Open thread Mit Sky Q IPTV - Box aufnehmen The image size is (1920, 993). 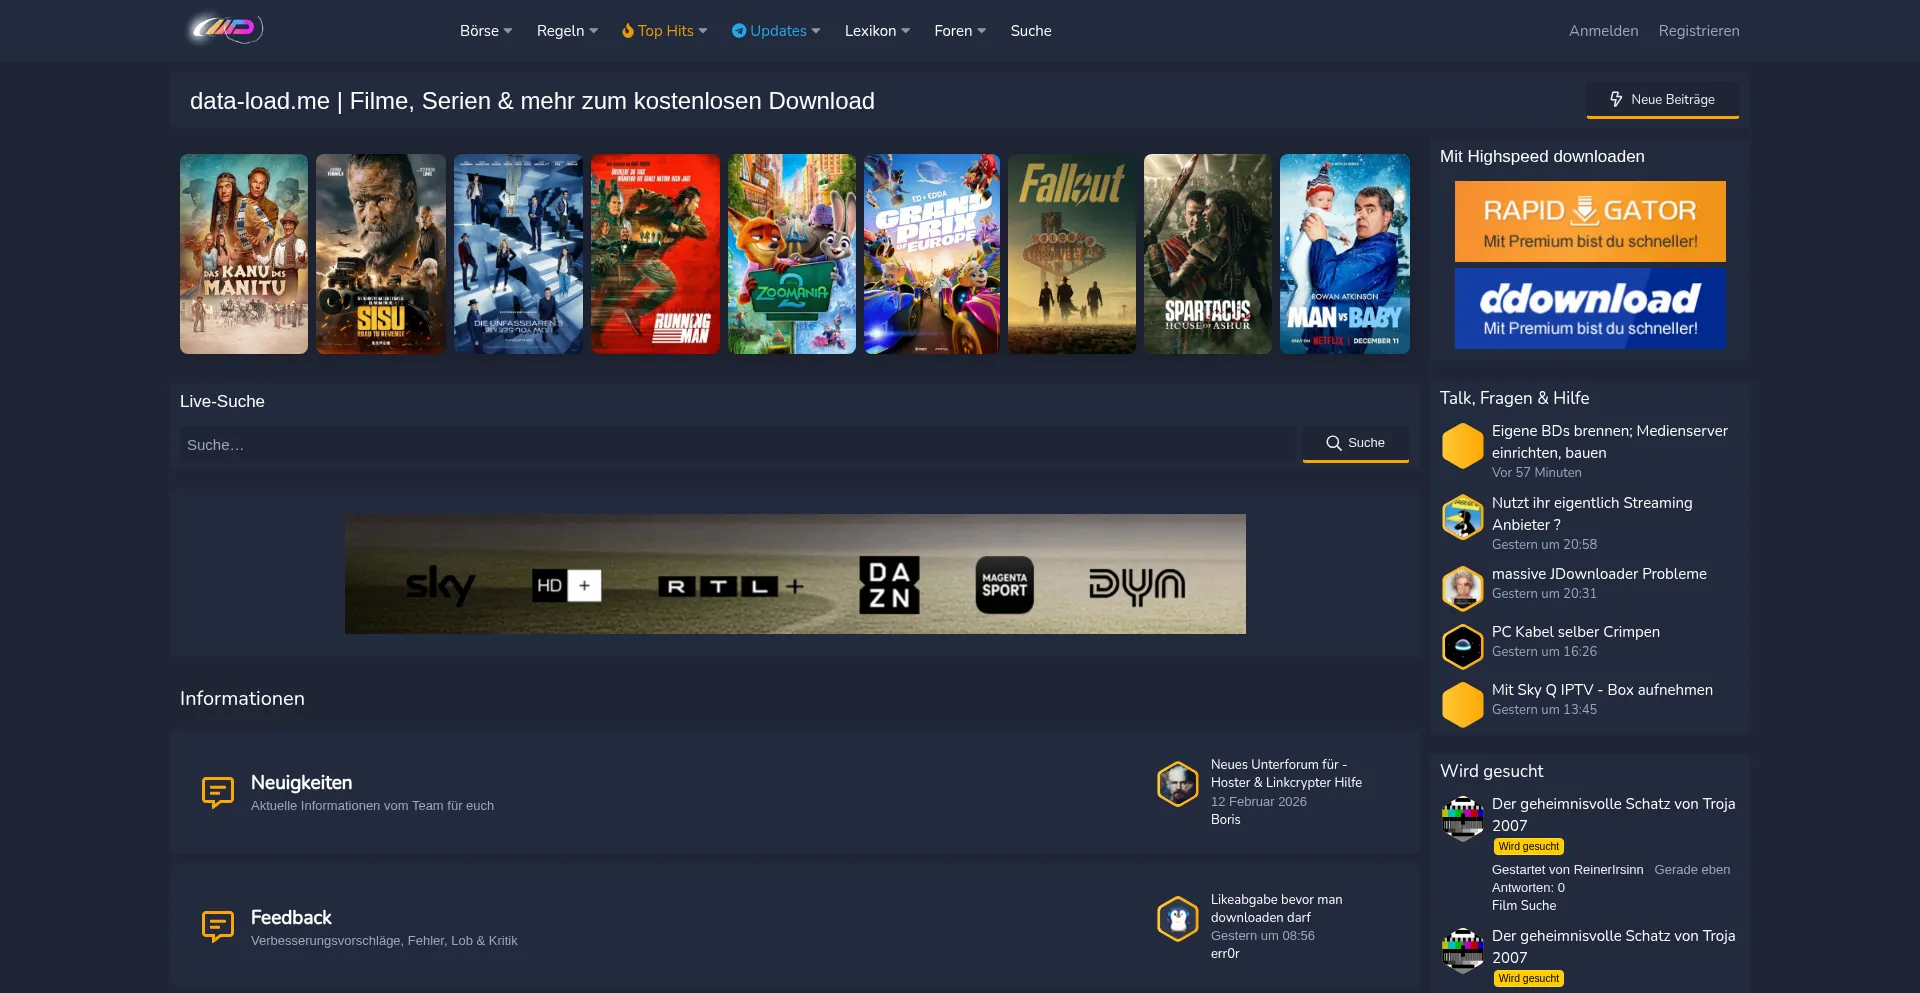[1602, 690]
